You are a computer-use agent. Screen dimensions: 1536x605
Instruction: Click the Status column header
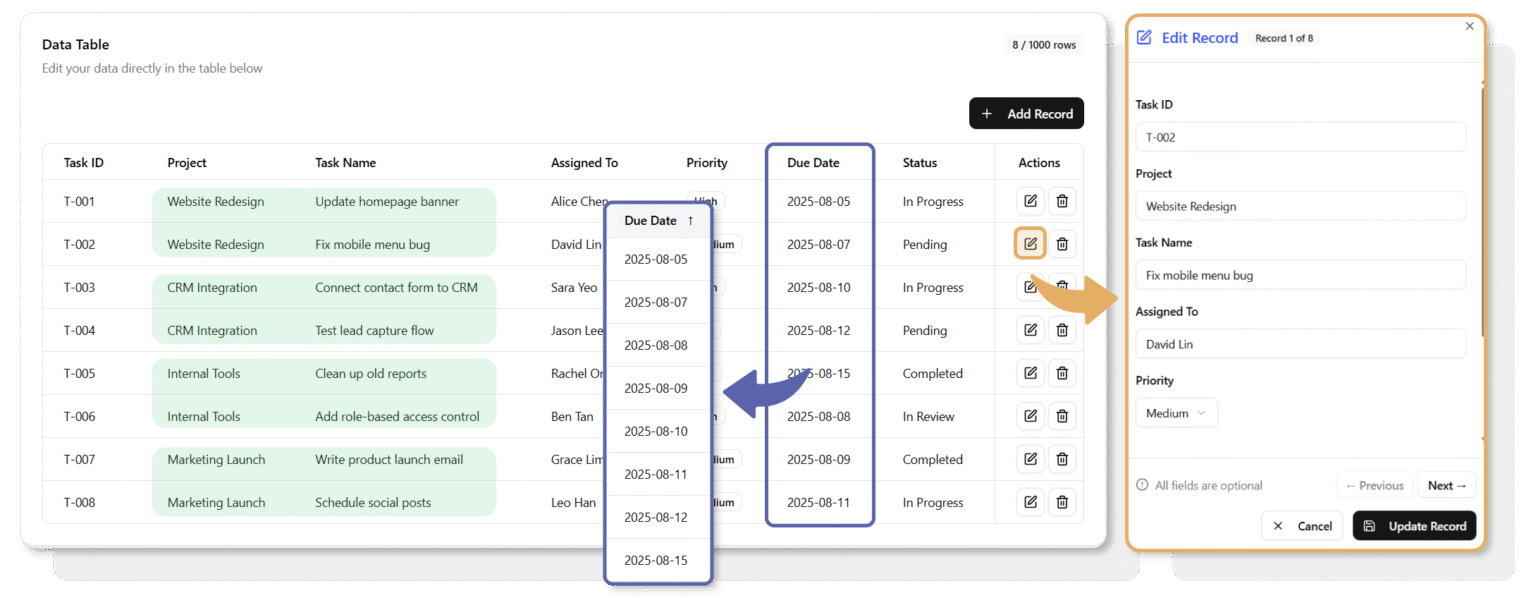[919, 163]
